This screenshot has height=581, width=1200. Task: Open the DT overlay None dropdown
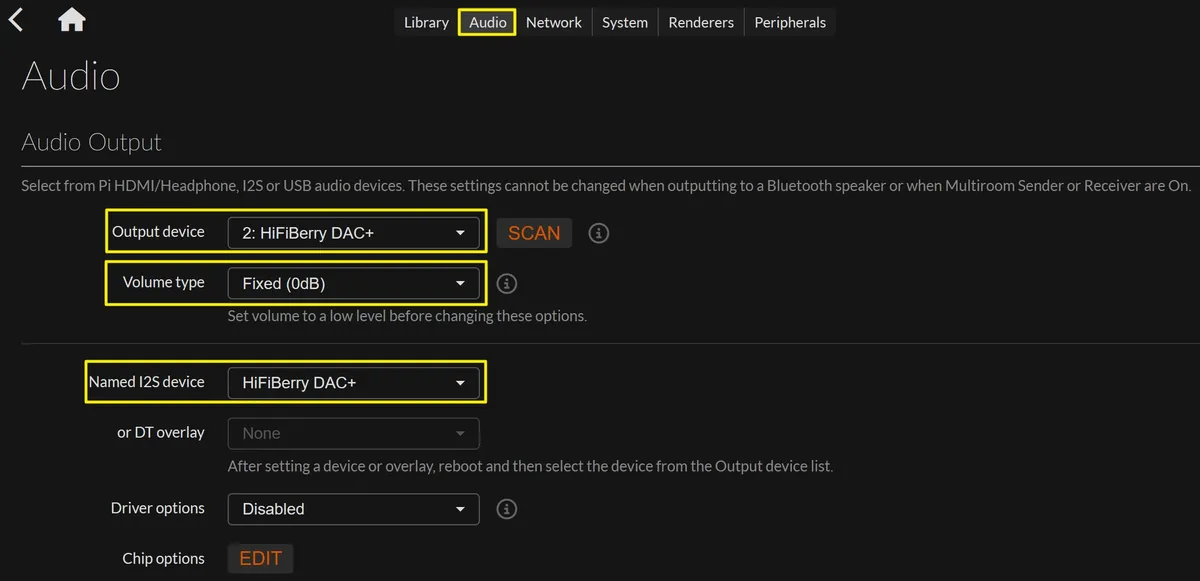click(354, 434)
